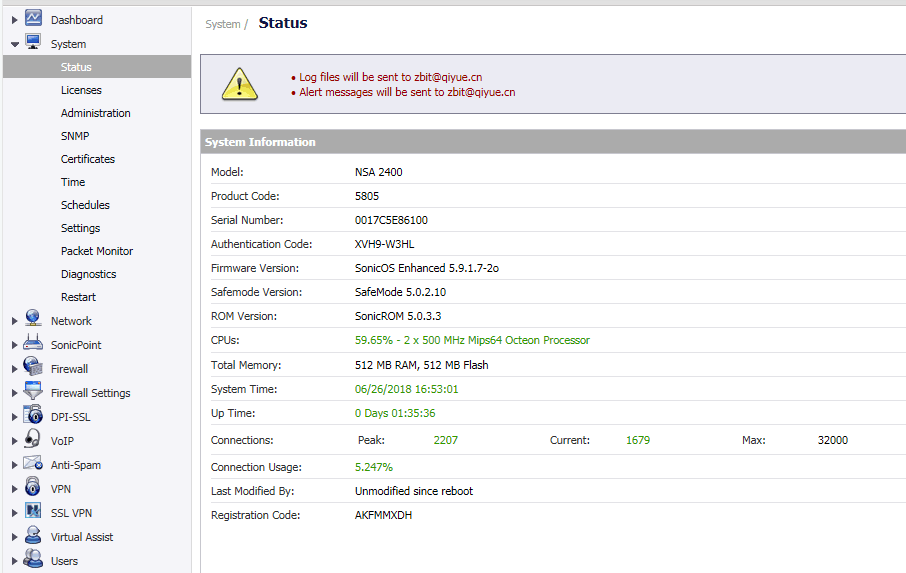Image resolution: width=906 pixels, height=573 pixels.
Task: Click the Anti-Spam envelope icon
Action: (33, 463)
